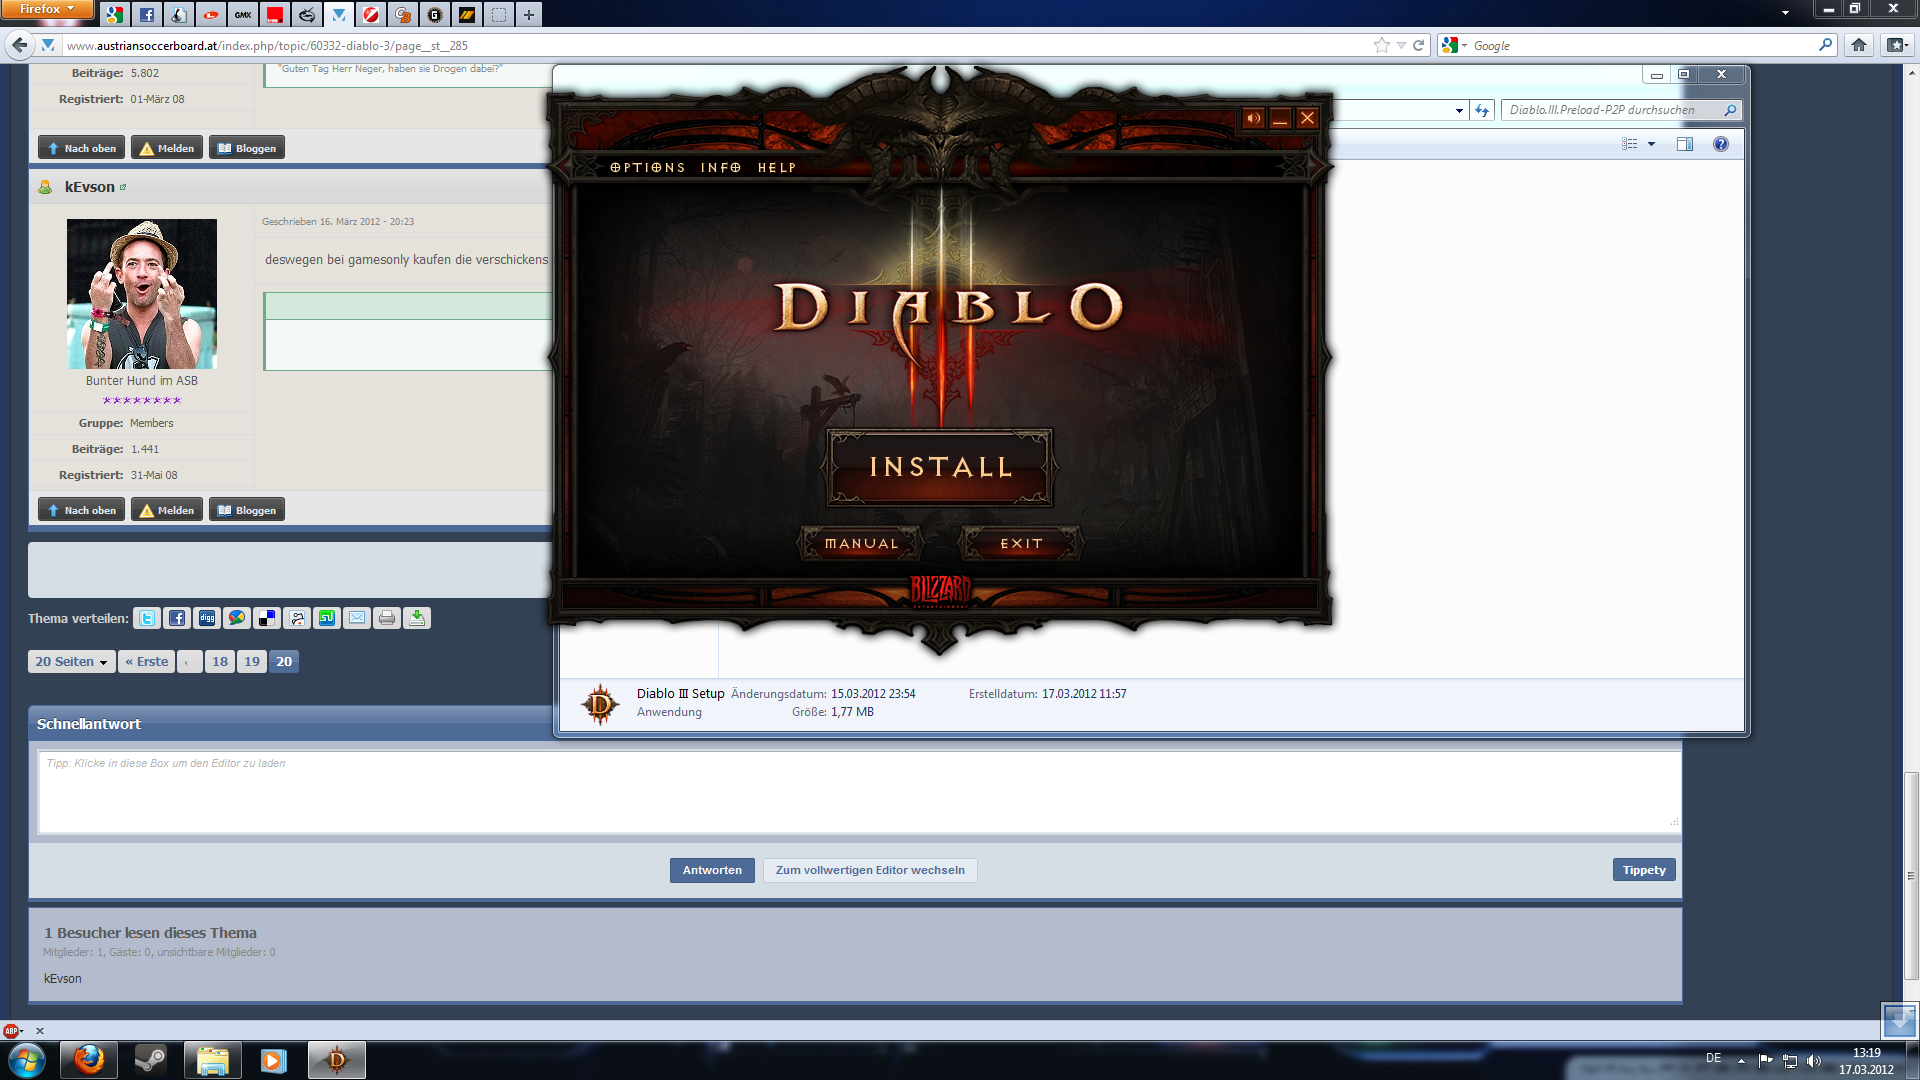Viewport: 1920px width, 1080px height.
Task: Refresh the Explorer folder view
Action: (x=1482, y=110)
